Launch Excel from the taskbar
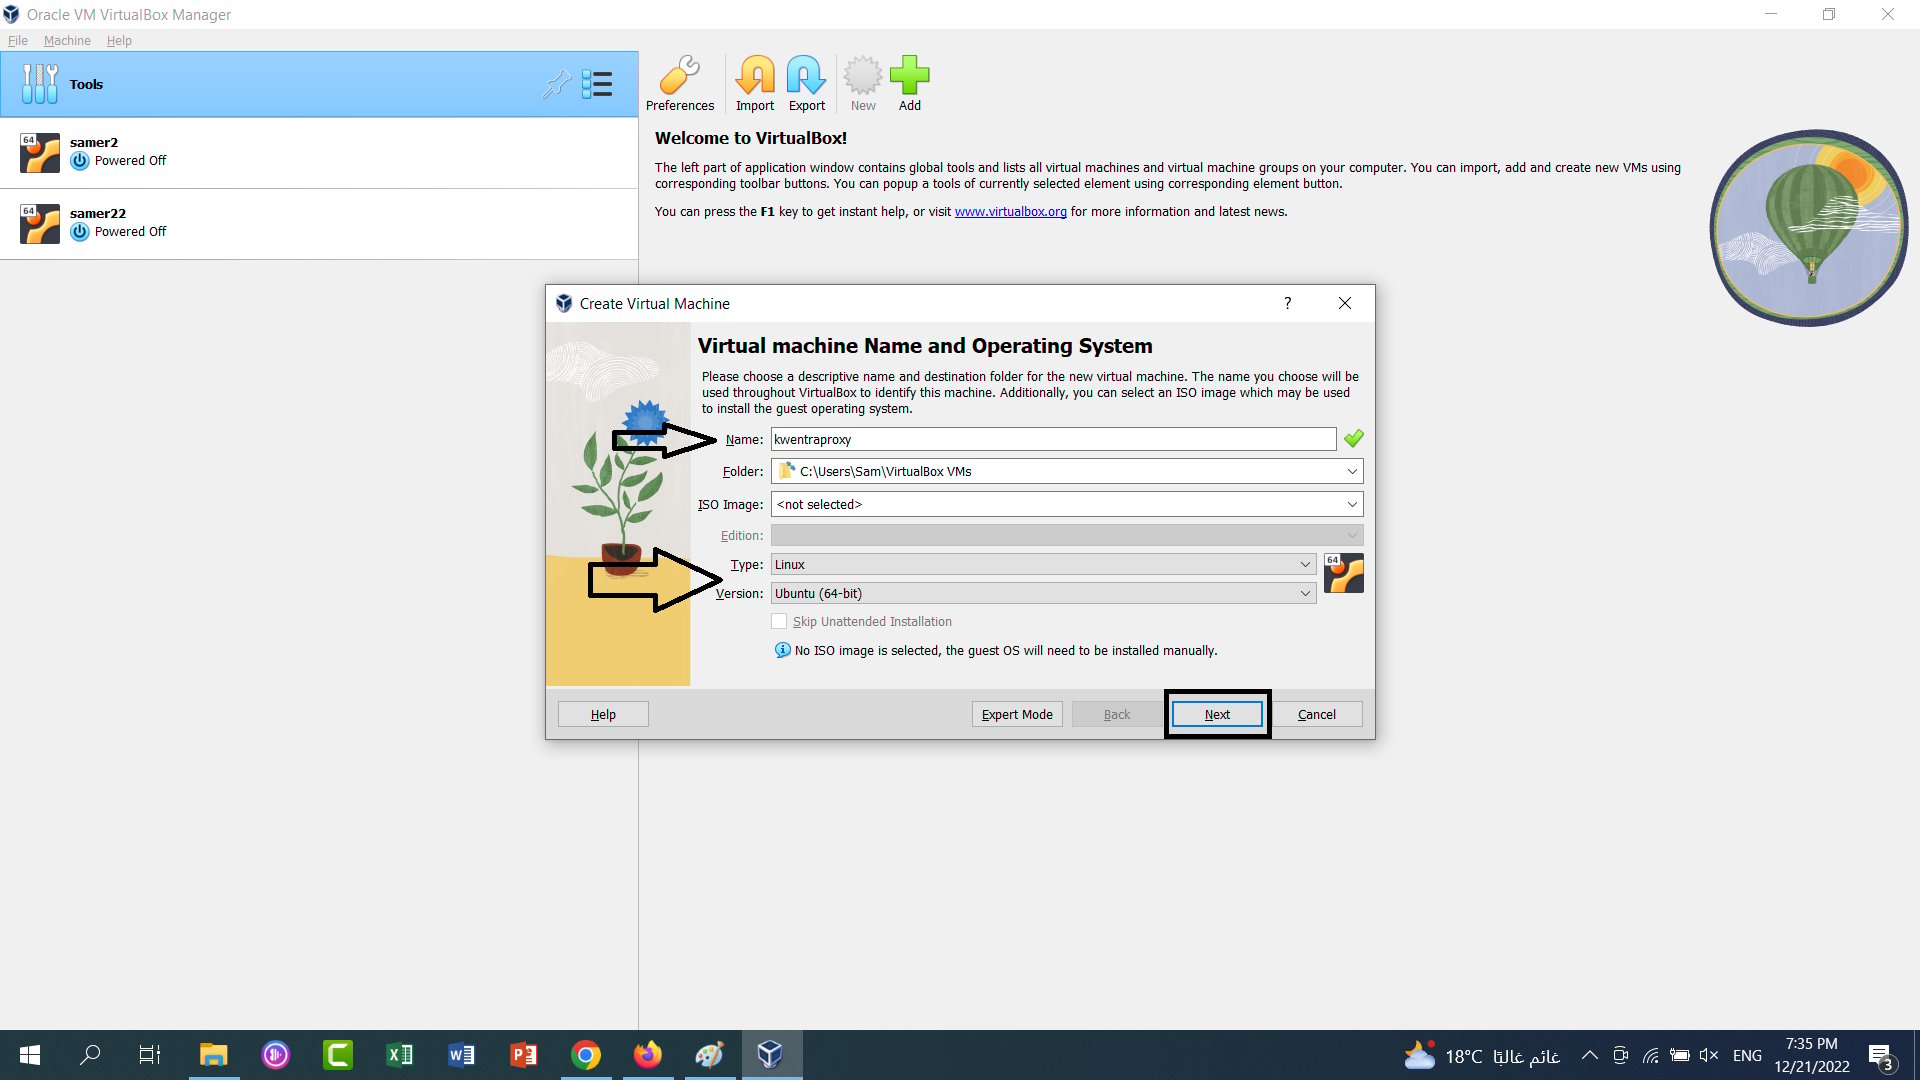The width and height of the screenshot is (1920, 1080). (399, 1055)
